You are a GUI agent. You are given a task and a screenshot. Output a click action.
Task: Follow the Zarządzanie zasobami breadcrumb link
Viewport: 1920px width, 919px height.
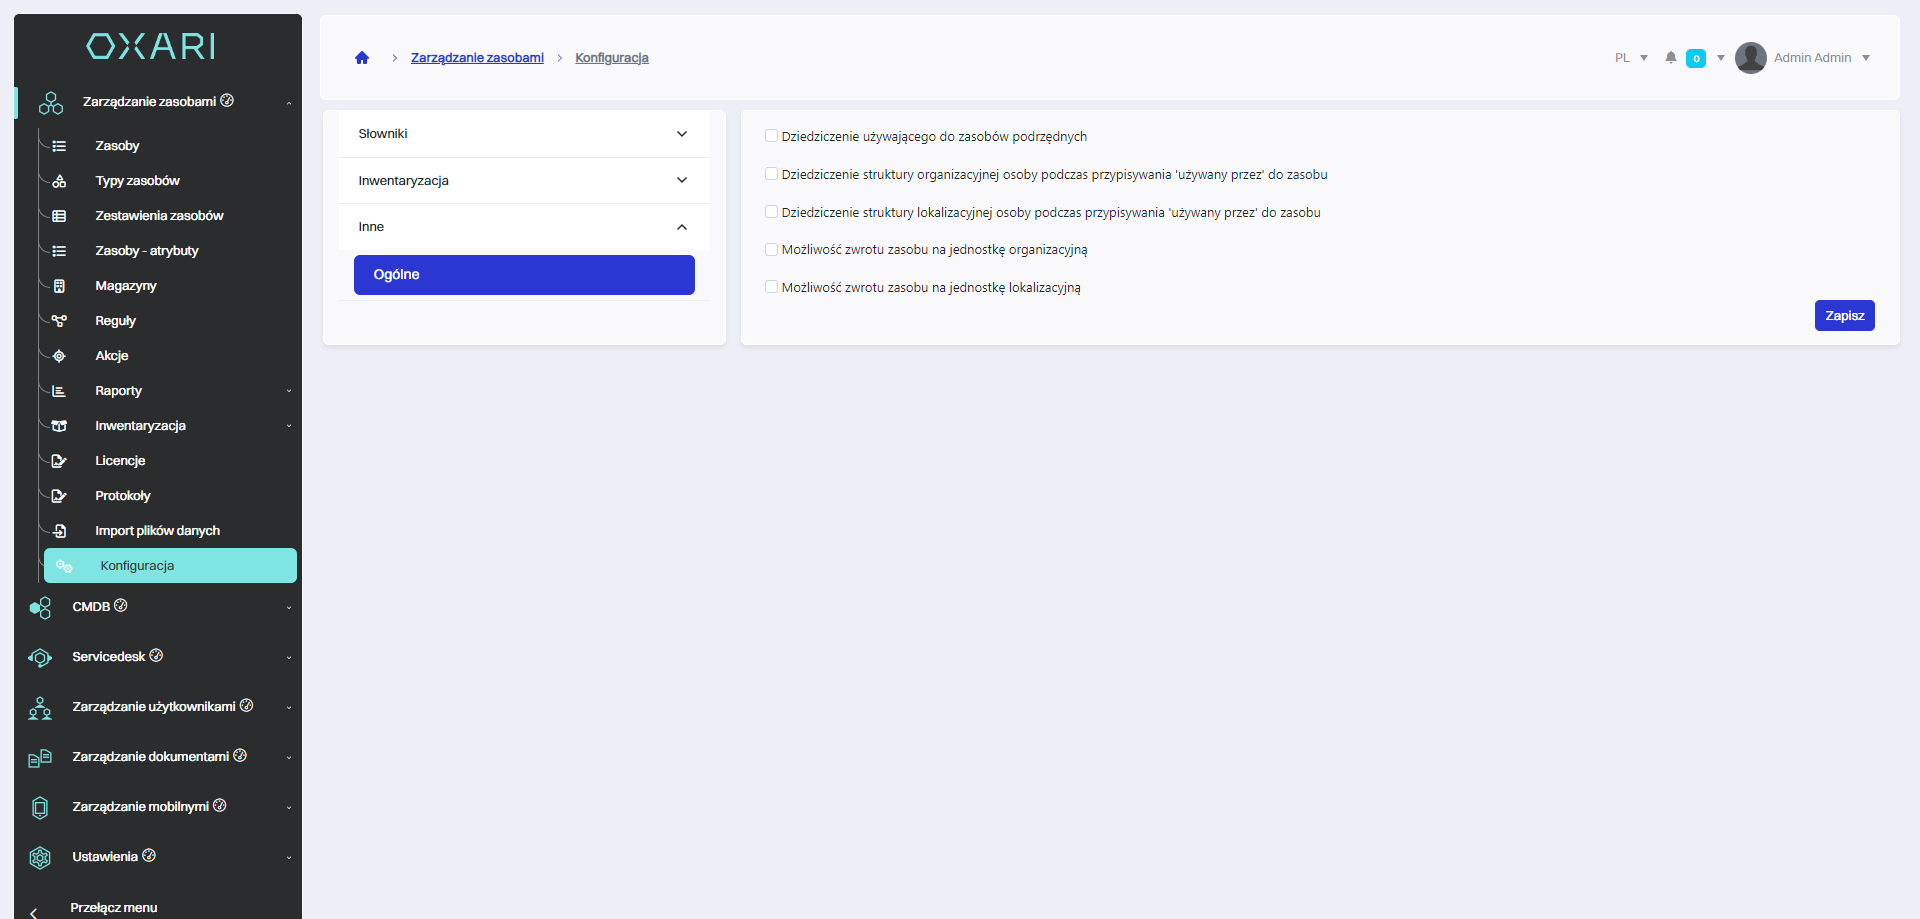pyautogui.click(x=477, y=58)
